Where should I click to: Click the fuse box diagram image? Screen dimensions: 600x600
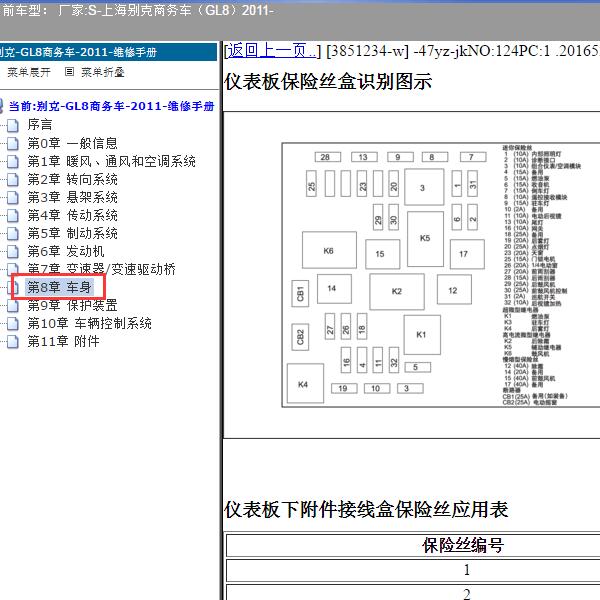click(x=441, y=275)
